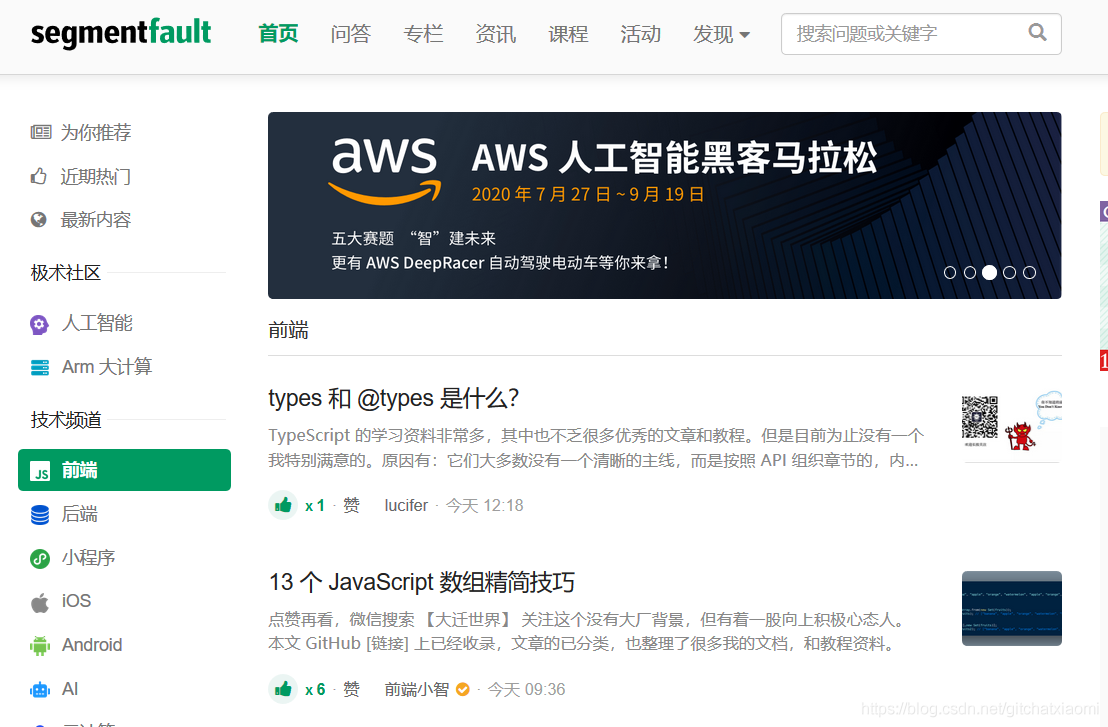1108x727 pixels.
Task: Open the 课程 nav tab
Action: coord(568,33)
